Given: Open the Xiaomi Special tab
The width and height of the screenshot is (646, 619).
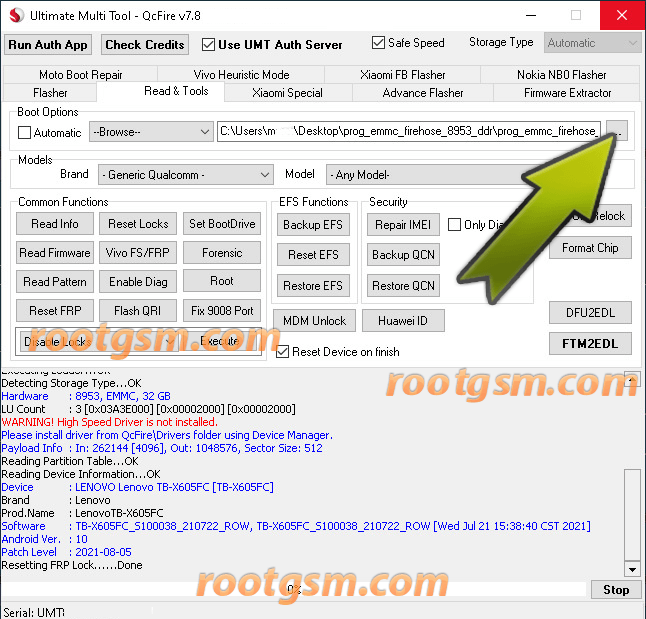Looking at the screenshot, I should pos(287,93).
